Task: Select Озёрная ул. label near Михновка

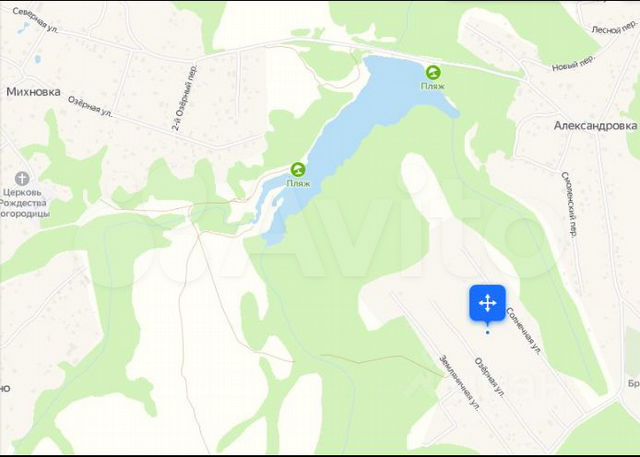Action: pyautogui.click(x=90, y=107)
